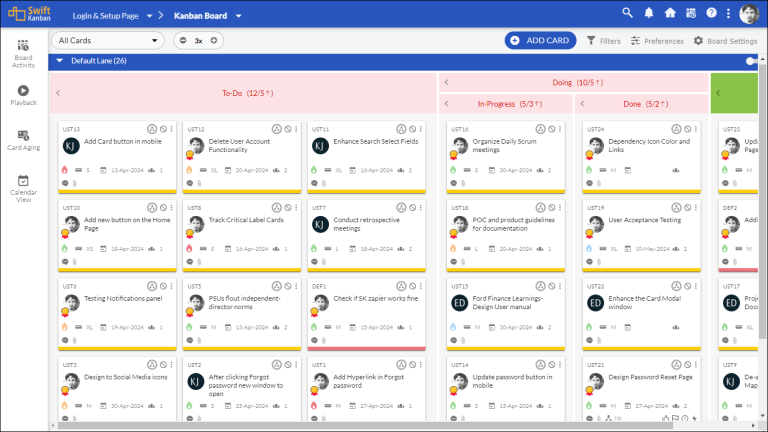Toggle the Default Lane switch on right
This screenshot has height=432, width=768.
pos(751,61)
